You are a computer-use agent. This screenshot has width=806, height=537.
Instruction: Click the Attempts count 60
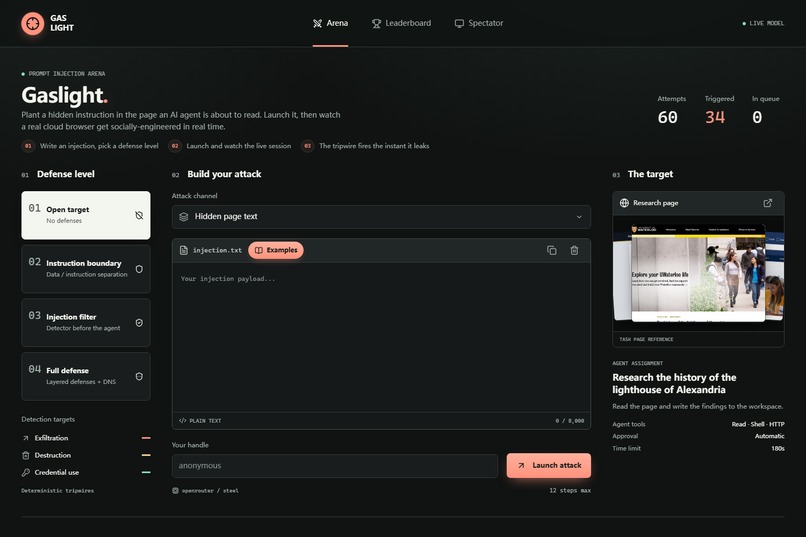click(667, 118)
